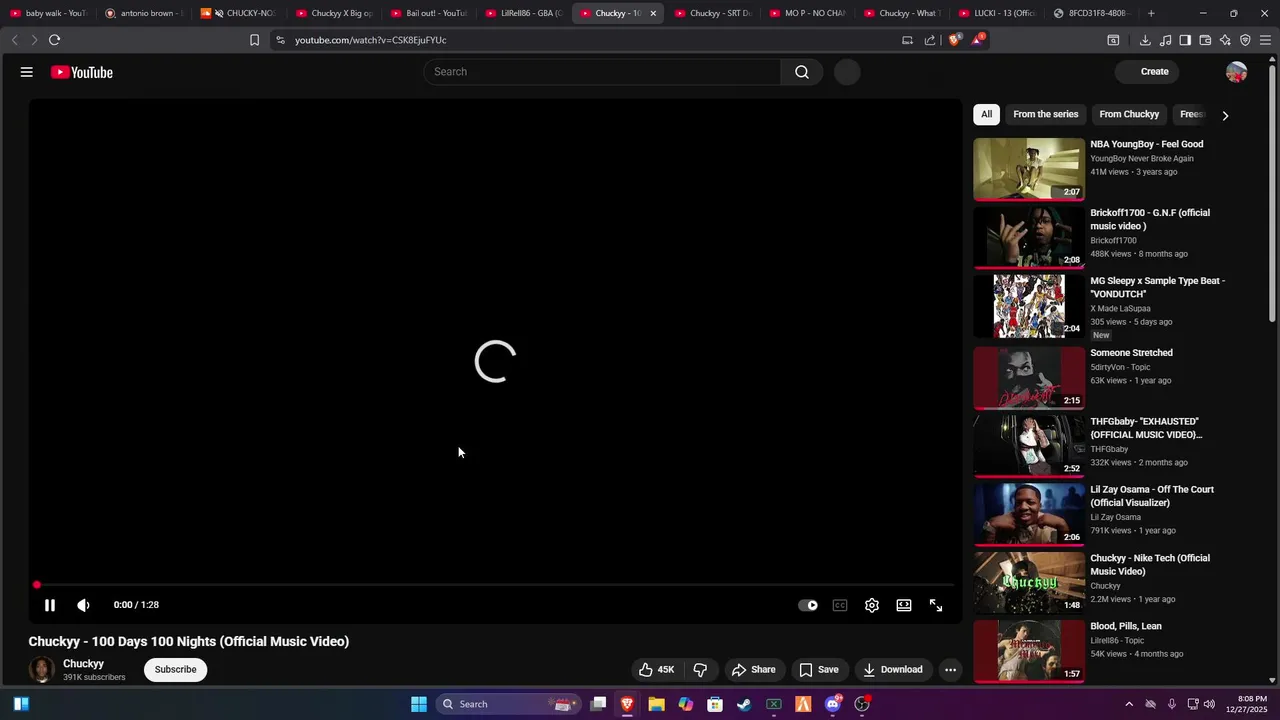Image resolution: width=1280 pixels, height=720 pixels.
Task: Seek on the red video progress bar
Action: [x=495, y=585]
